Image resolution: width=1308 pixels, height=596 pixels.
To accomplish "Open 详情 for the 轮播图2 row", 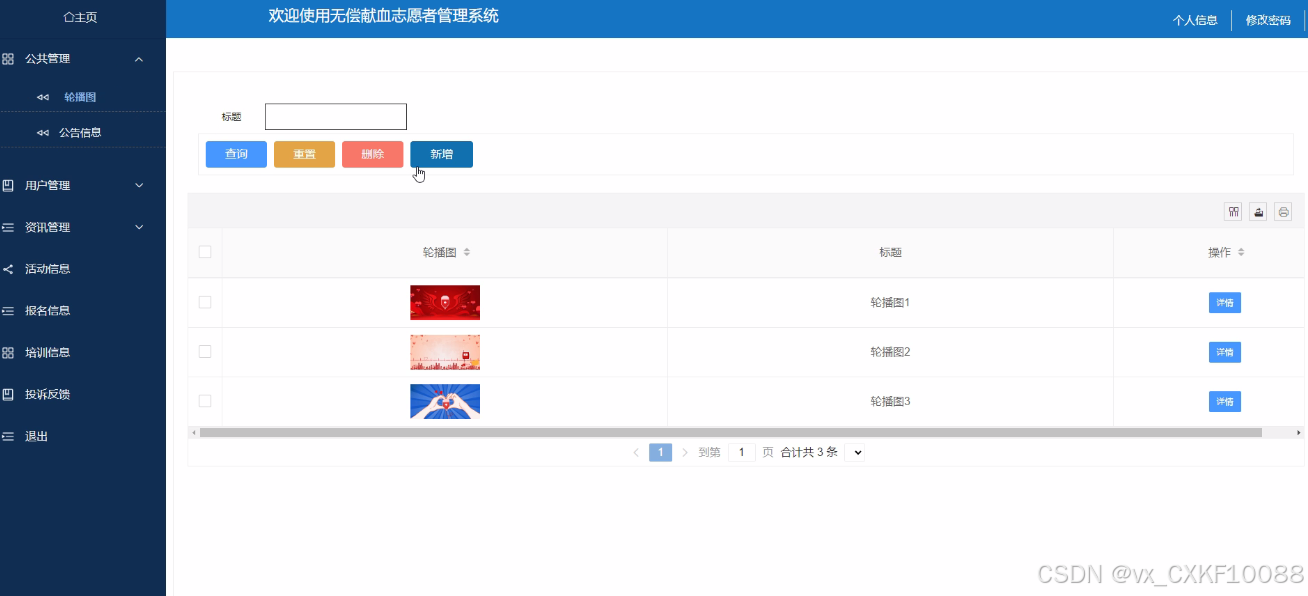I will coord(1225,352).
